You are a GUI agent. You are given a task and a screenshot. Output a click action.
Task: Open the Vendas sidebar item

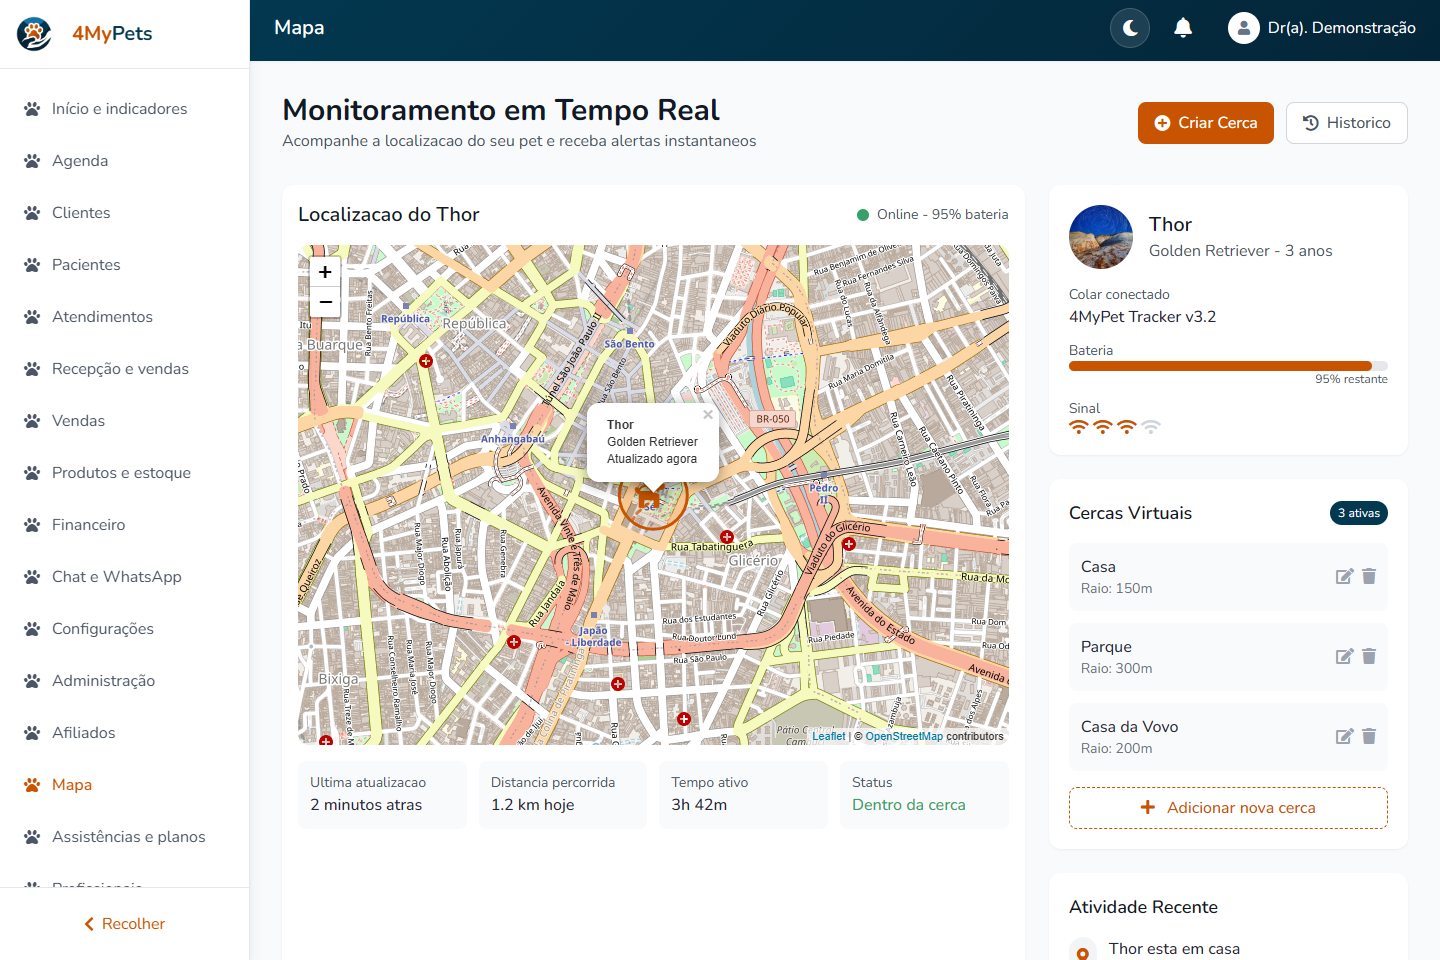pos(124,421)
